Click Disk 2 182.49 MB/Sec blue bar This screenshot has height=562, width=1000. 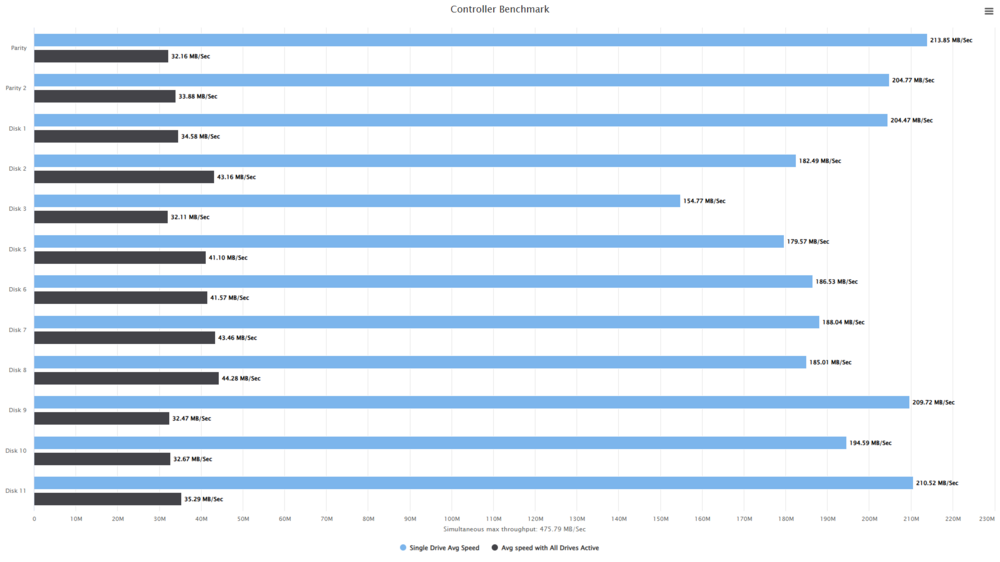(415, 161)
